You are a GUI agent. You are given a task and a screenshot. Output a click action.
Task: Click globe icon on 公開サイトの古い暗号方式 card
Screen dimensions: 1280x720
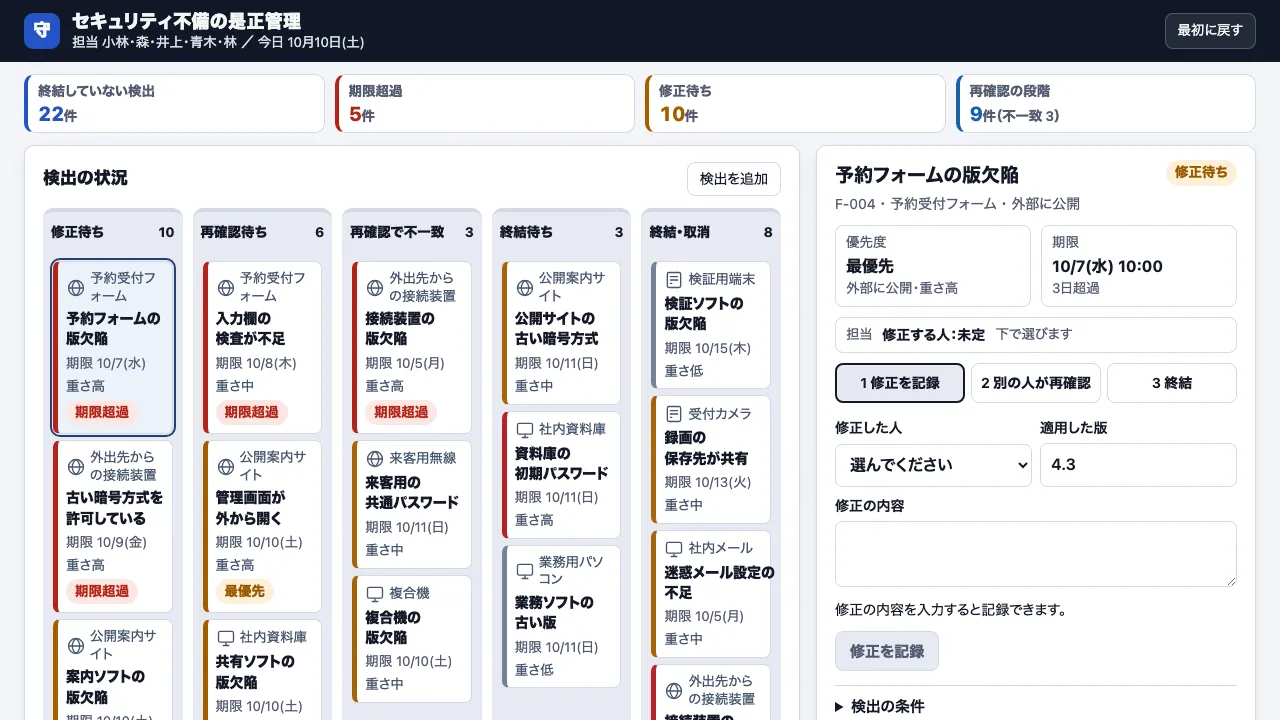(524, 288)
